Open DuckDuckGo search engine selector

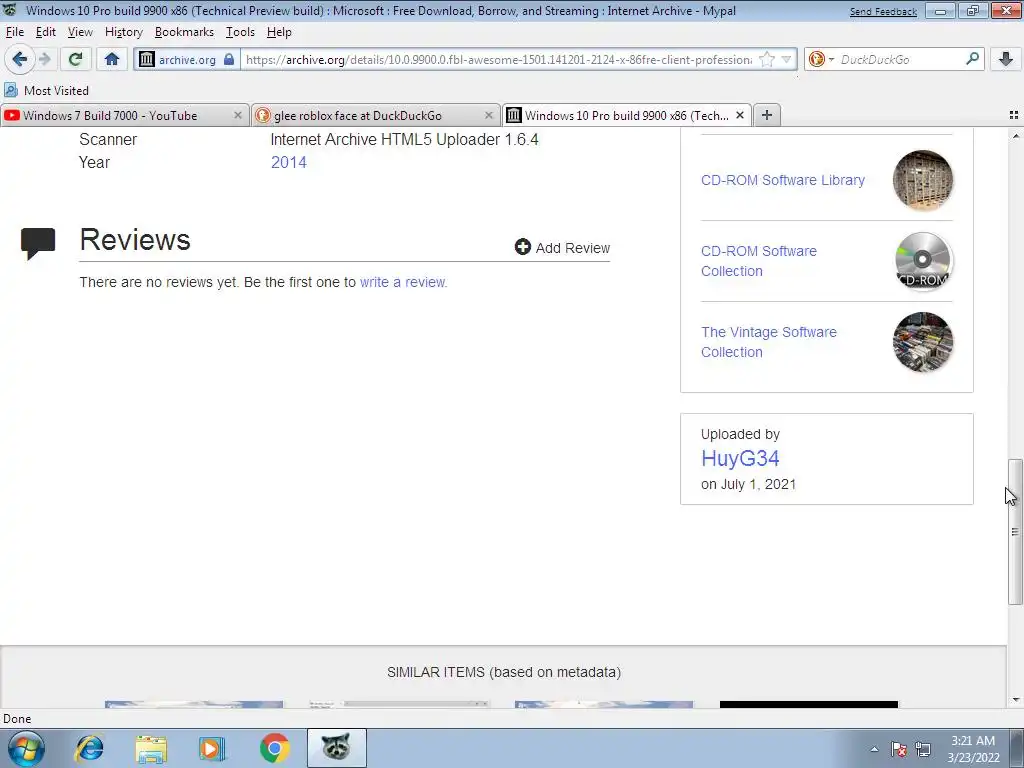[821, 59]
